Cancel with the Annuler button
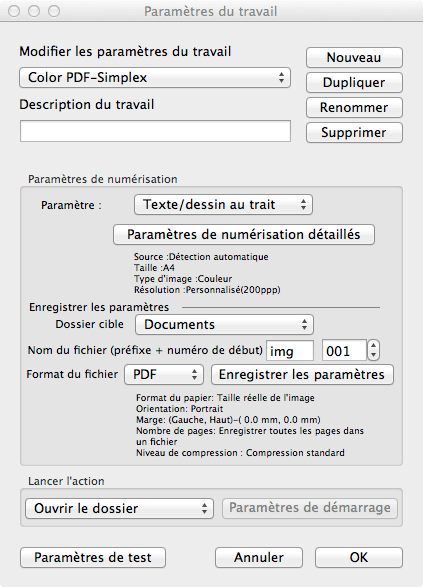 (x=259, y=557)
